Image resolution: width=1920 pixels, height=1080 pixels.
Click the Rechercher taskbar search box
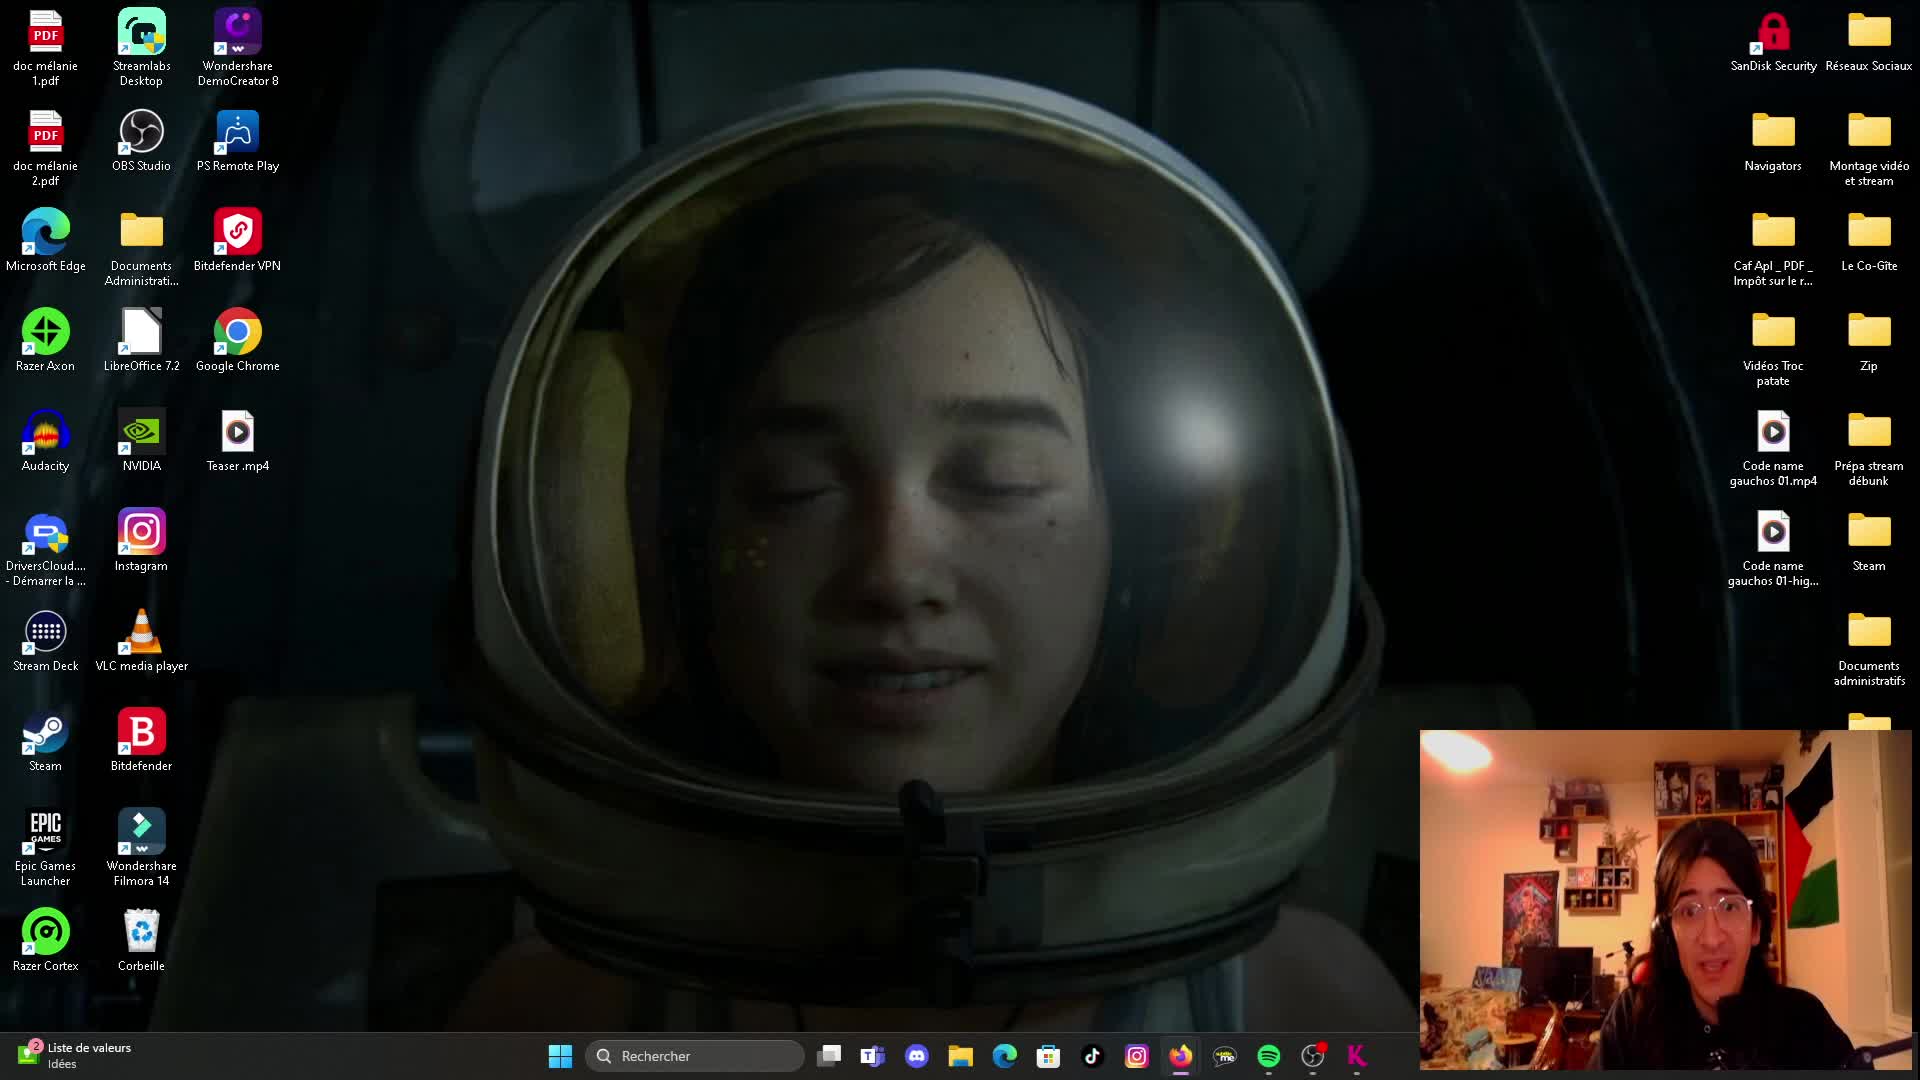click(x=695, y=1056)
